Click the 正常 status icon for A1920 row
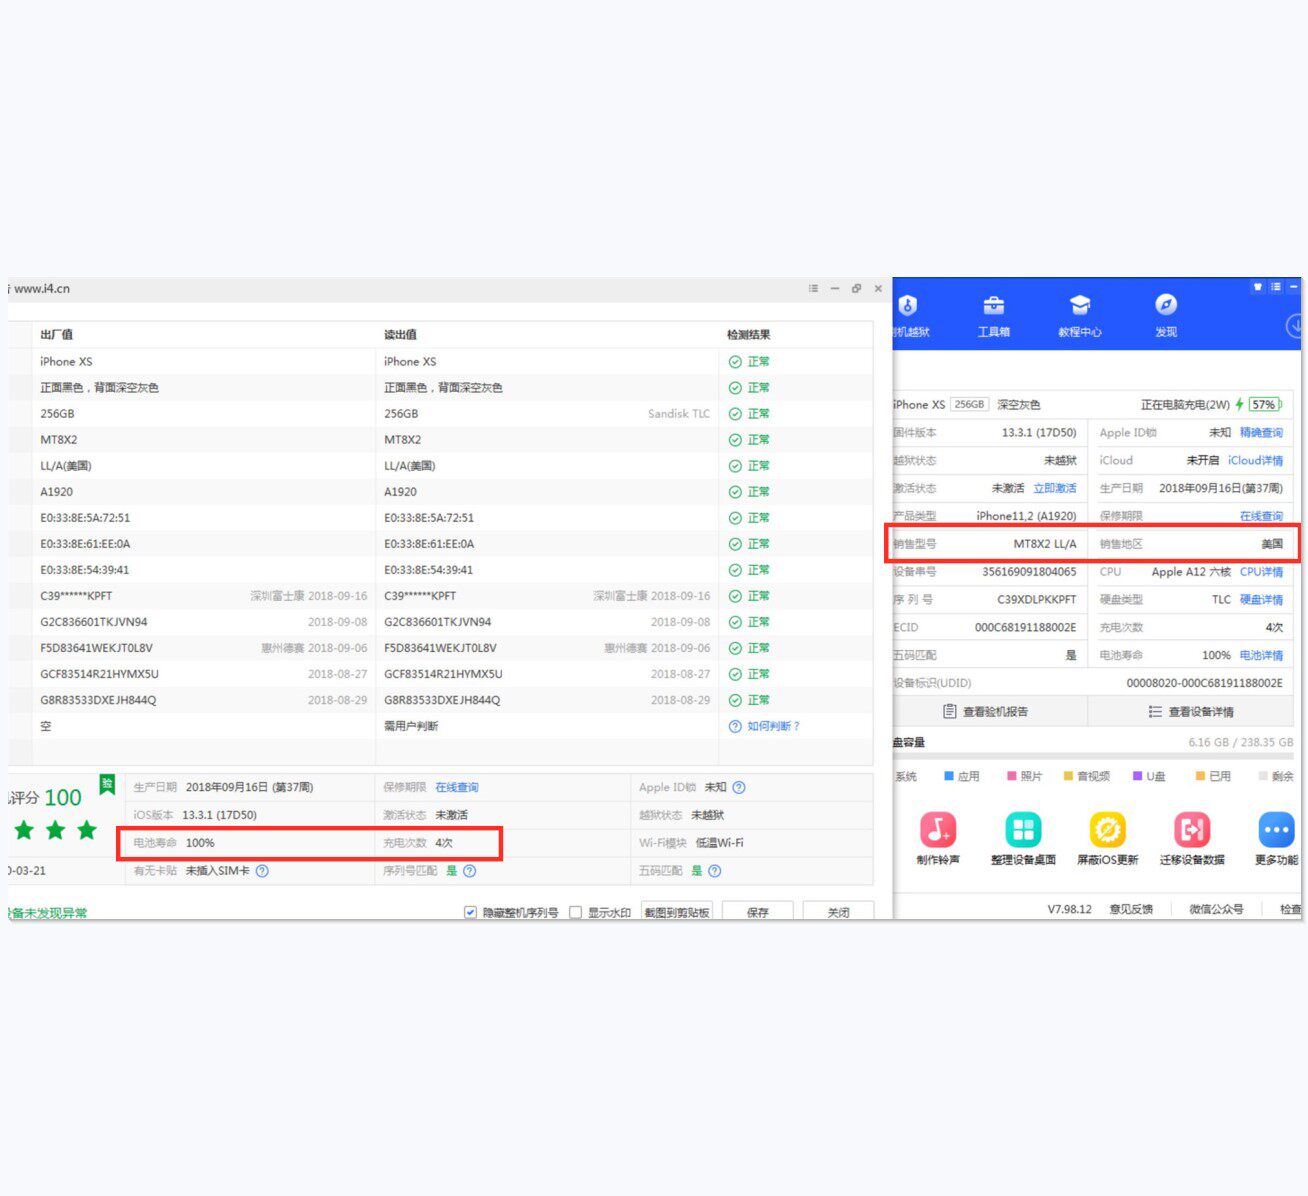 [735, 492]
